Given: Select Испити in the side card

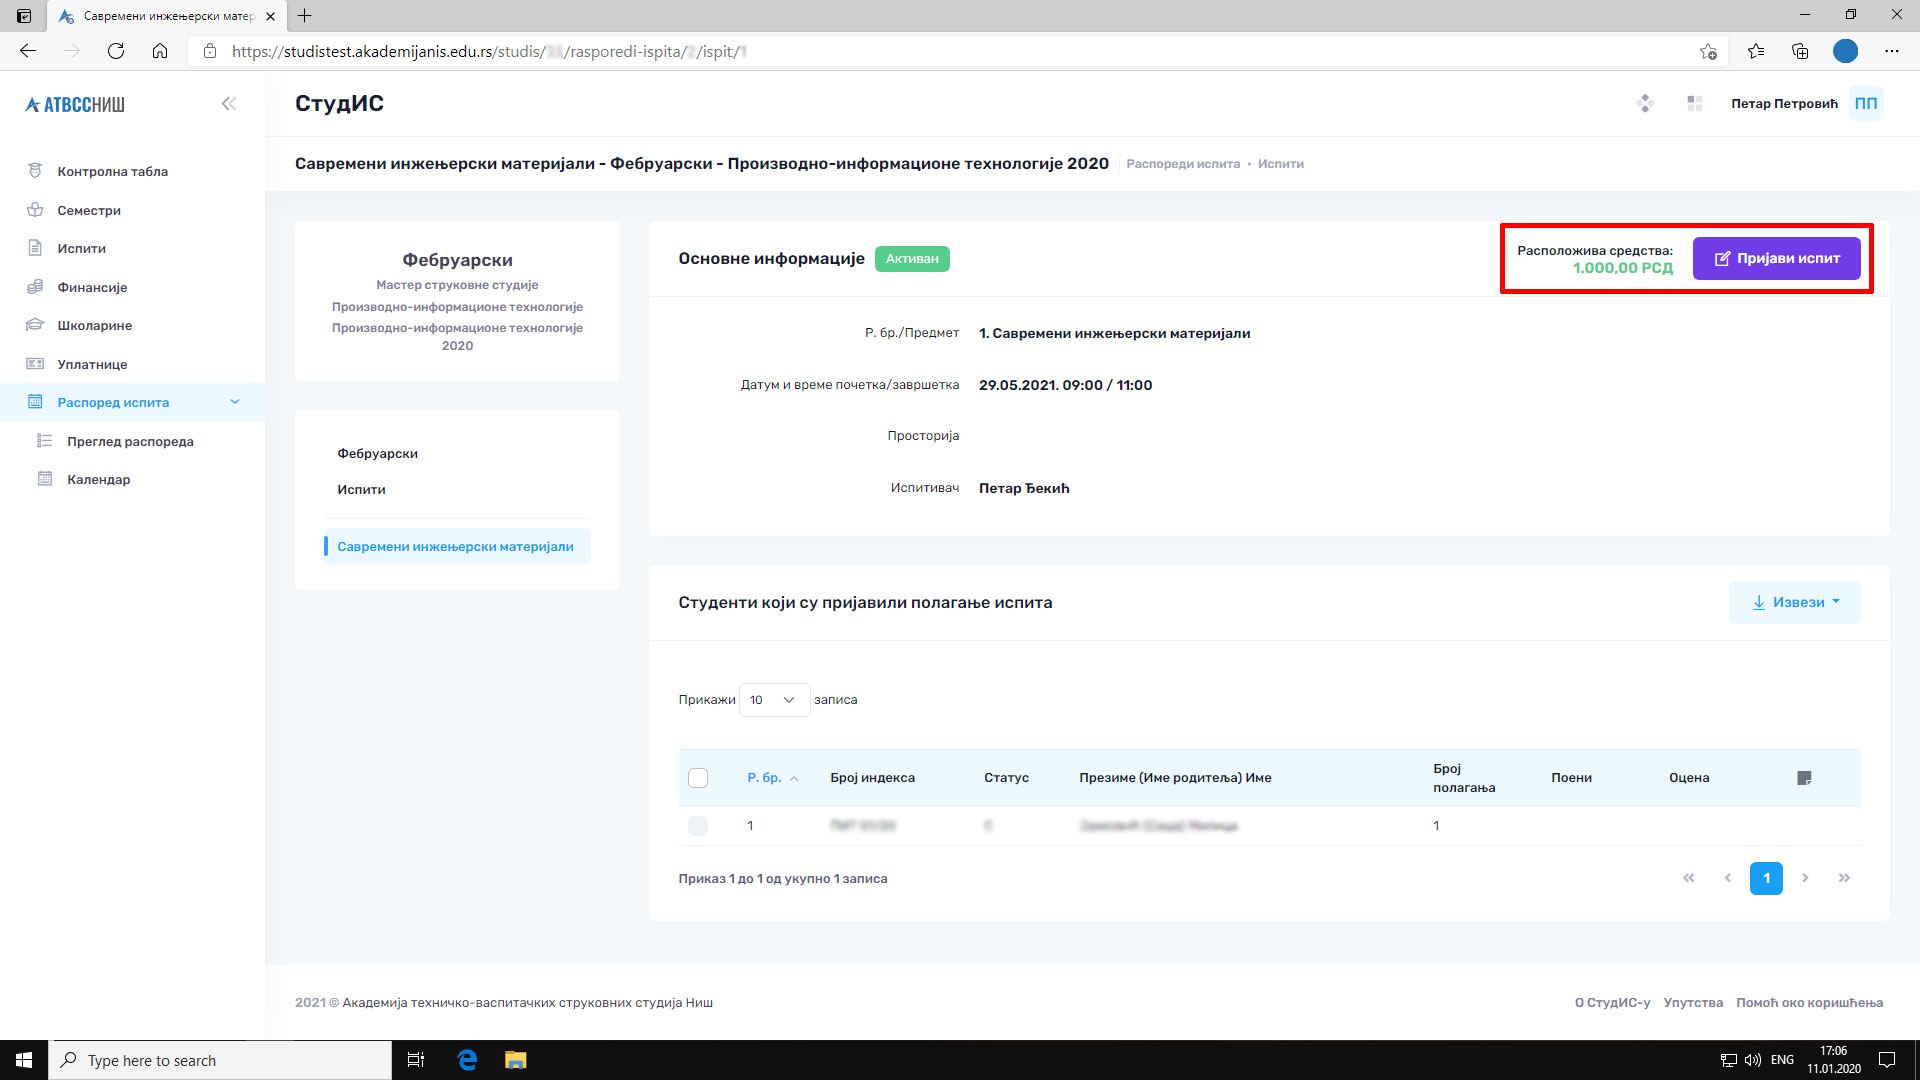Looking at the screenshot, I should click(361, 490).
